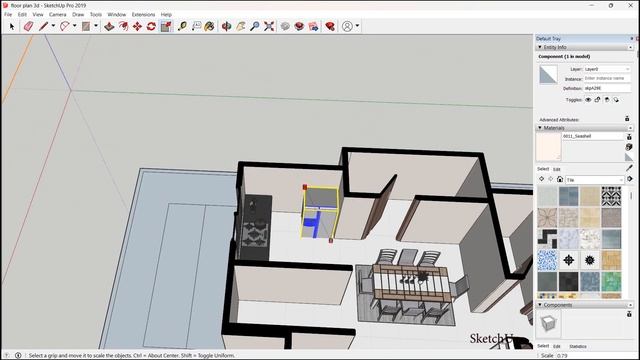Select the Push/Pull tool

click(109, 27)
